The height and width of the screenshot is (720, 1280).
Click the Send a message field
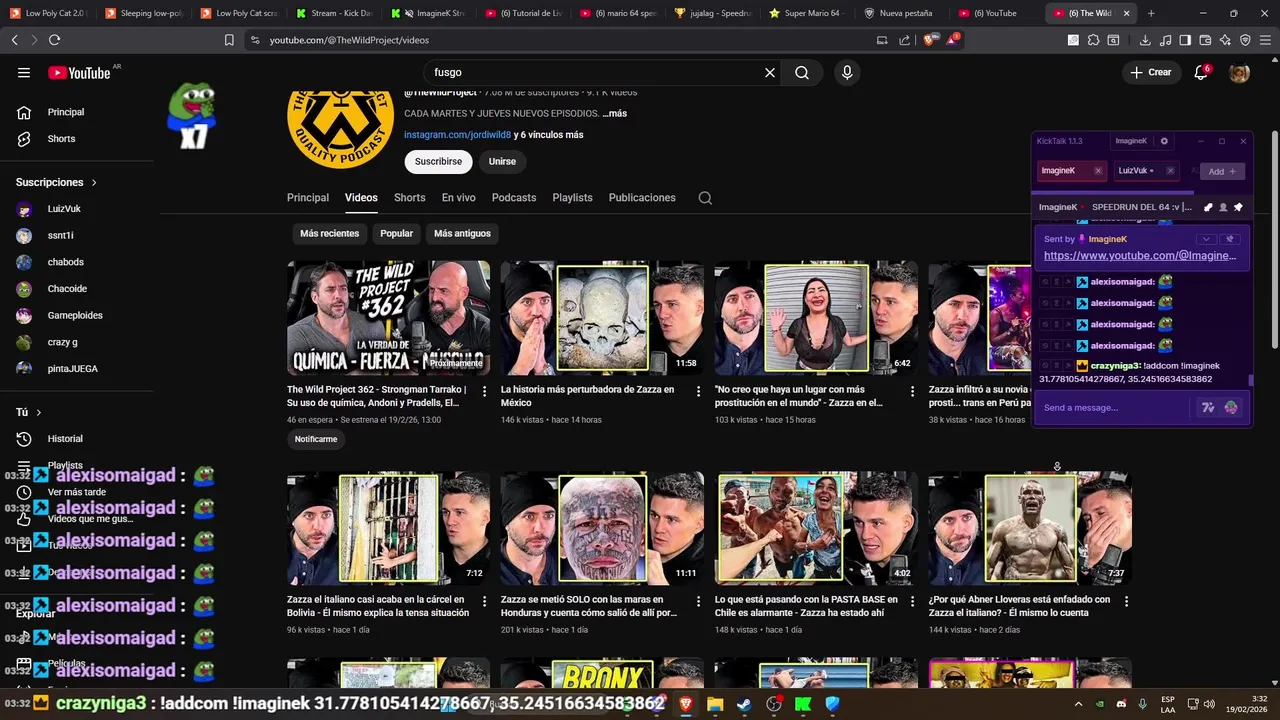(1115, 408)
